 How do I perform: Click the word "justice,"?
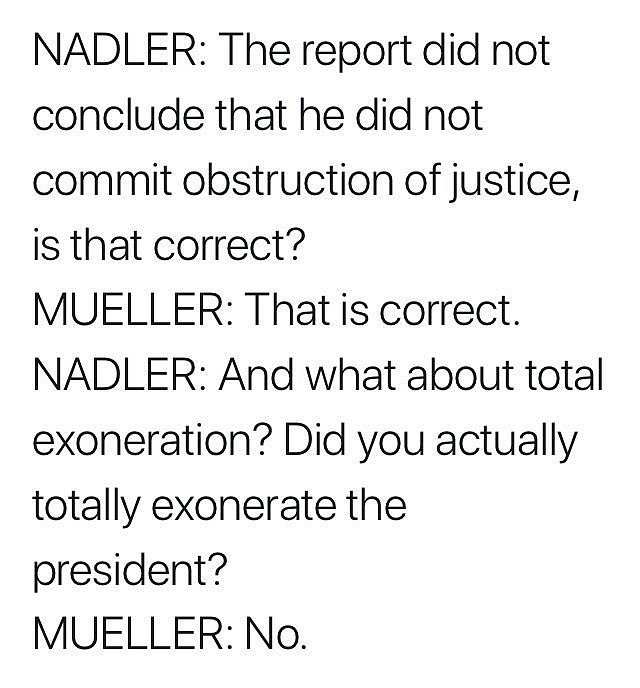coord(515,183)
